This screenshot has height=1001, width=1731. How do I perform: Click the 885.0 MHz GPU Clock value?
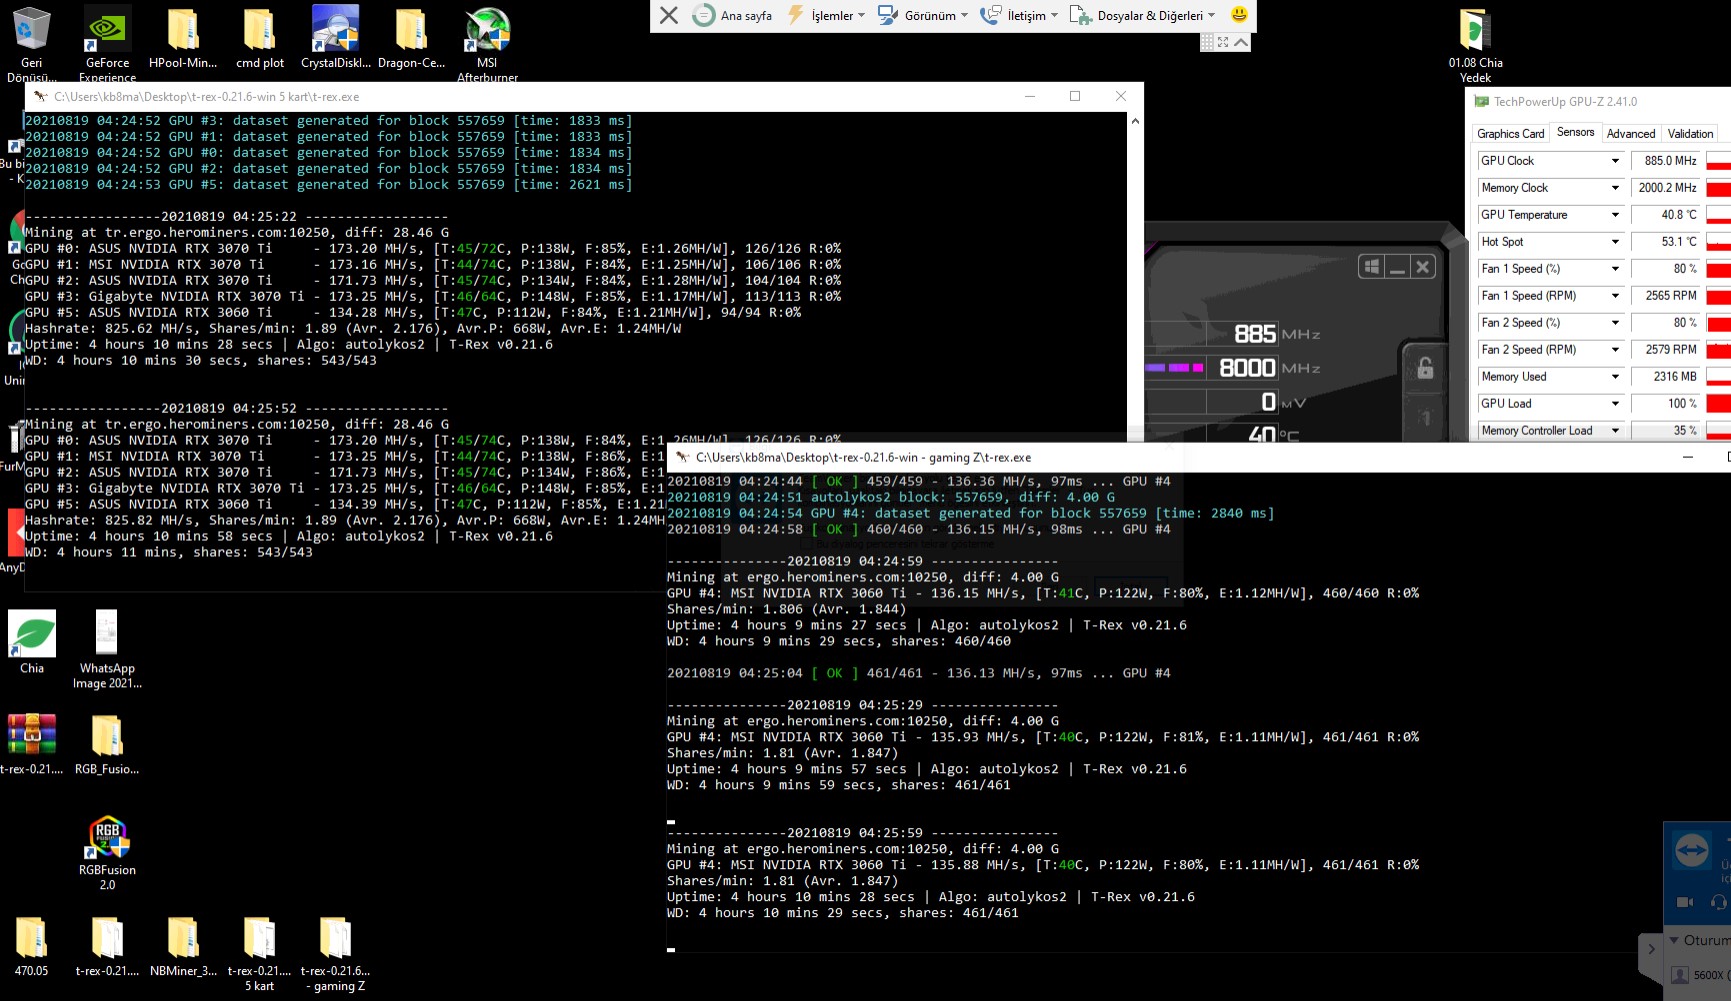pyautogui.click(x=1666, y=161)
